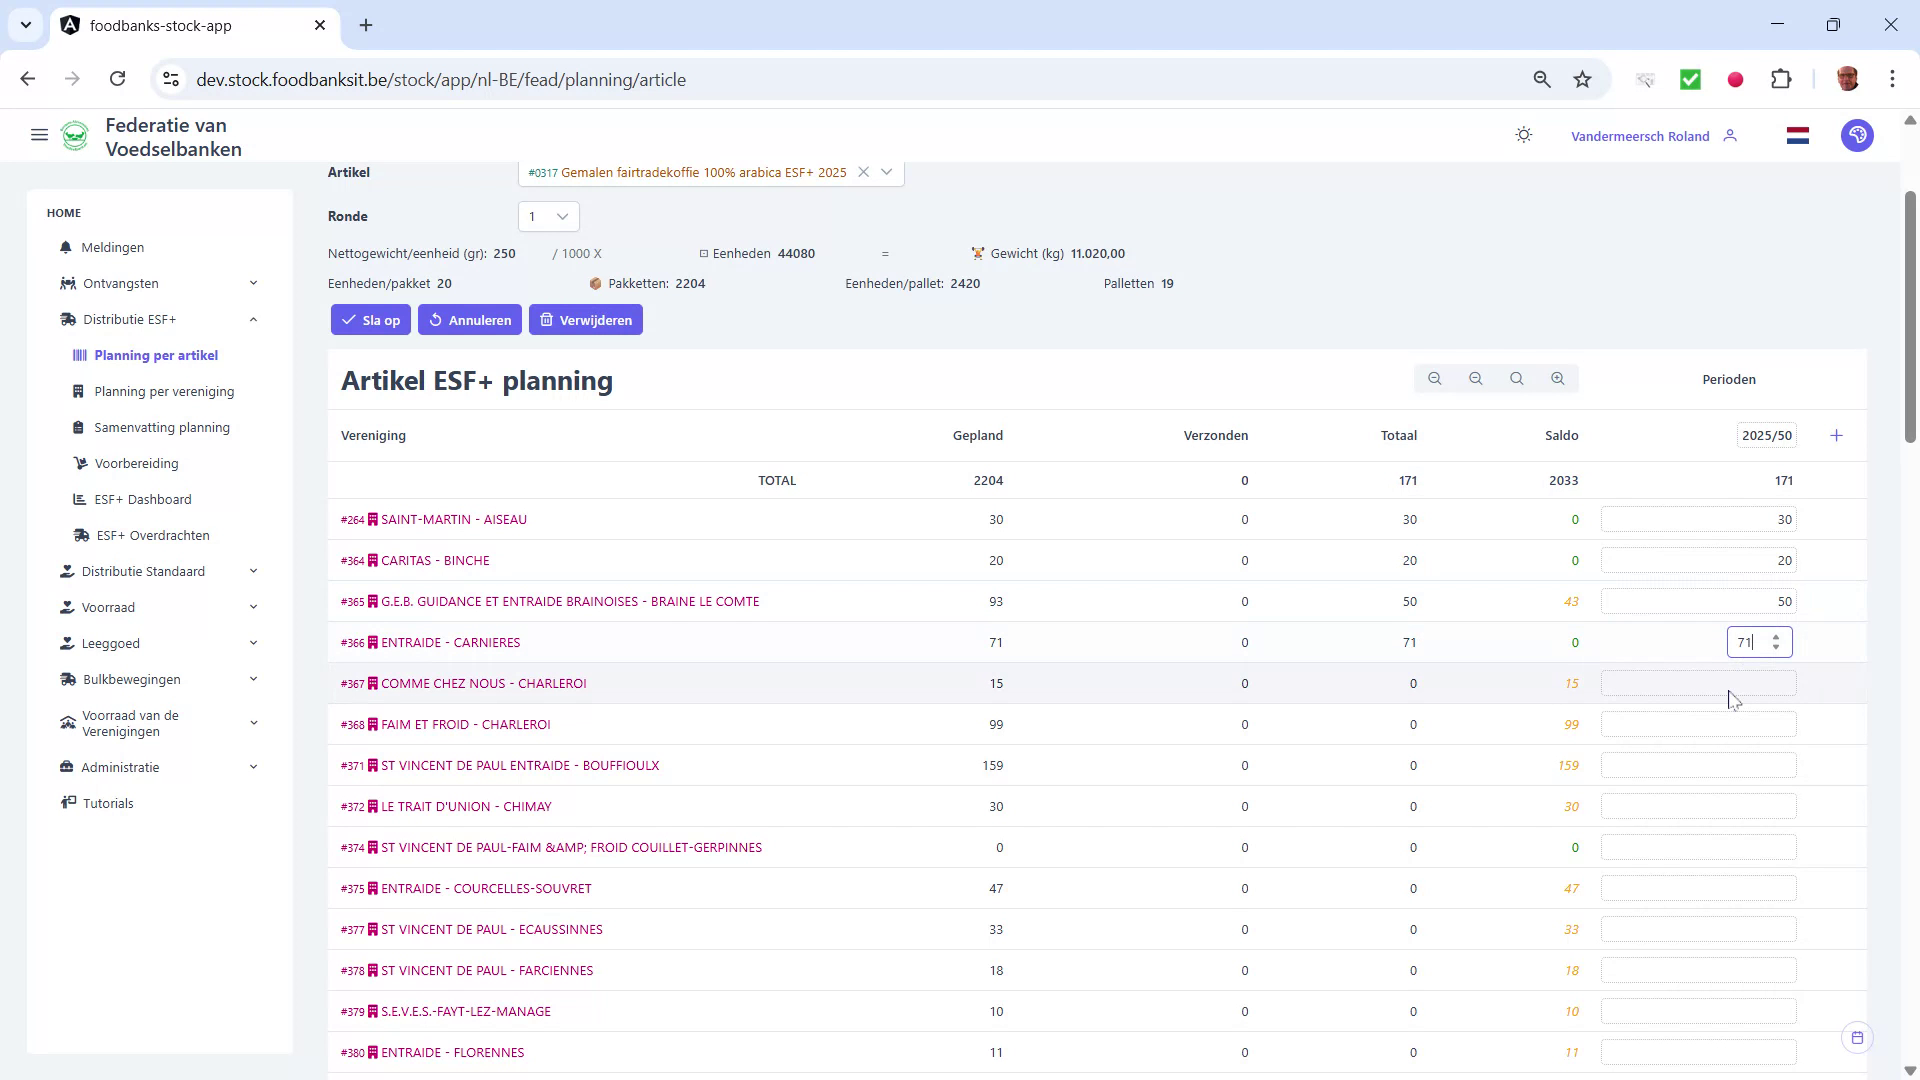
Task: Select the ESF+ Dashboard sidebar item
Action: tap(142, 499)
